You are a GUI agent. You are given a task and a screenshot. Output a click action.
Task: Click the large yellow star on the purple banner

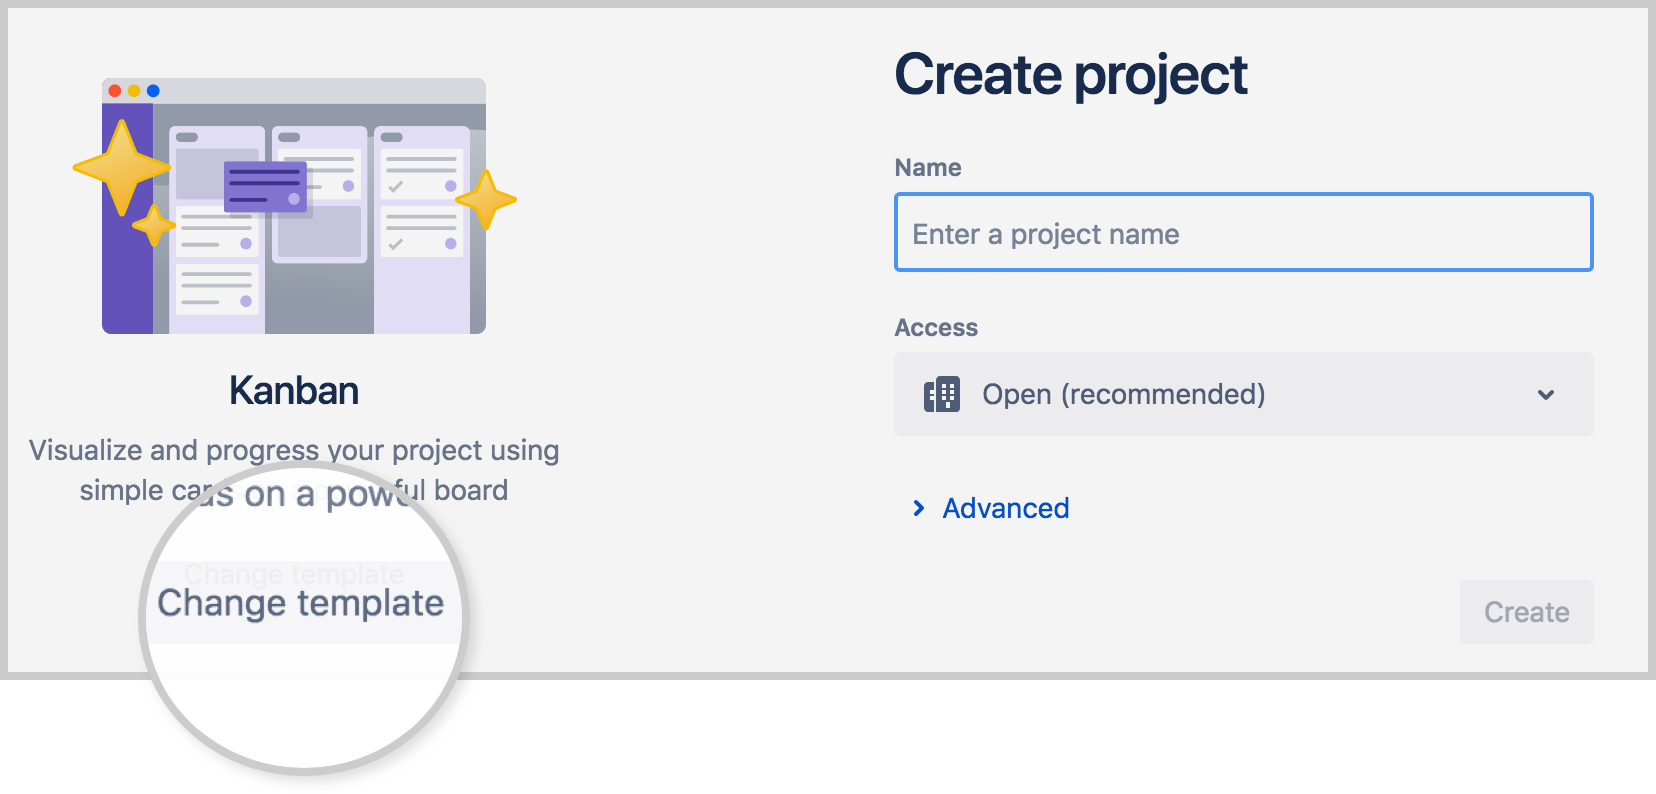[x=122, y=168]
